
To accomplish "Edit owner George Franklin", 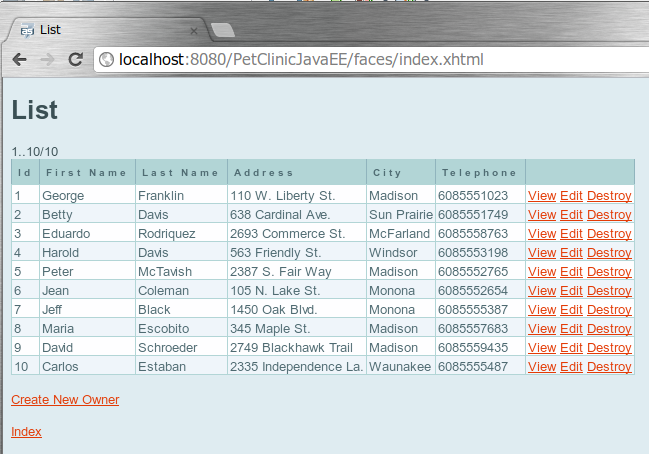I will [x=571, y=196].
